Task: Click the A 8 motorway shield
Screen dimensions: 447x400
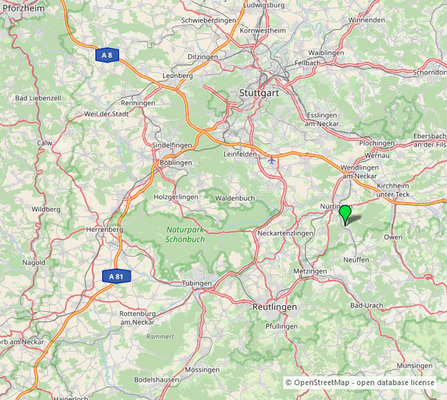Action: (107, 55)
